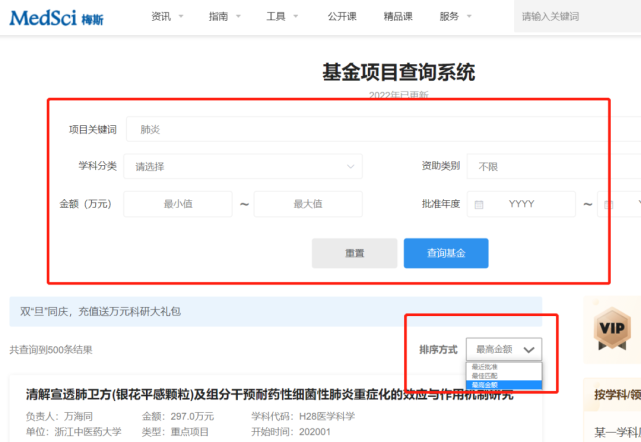Click the 项目关键词 input field
The image size is (641, 442).
coord(383,129)
